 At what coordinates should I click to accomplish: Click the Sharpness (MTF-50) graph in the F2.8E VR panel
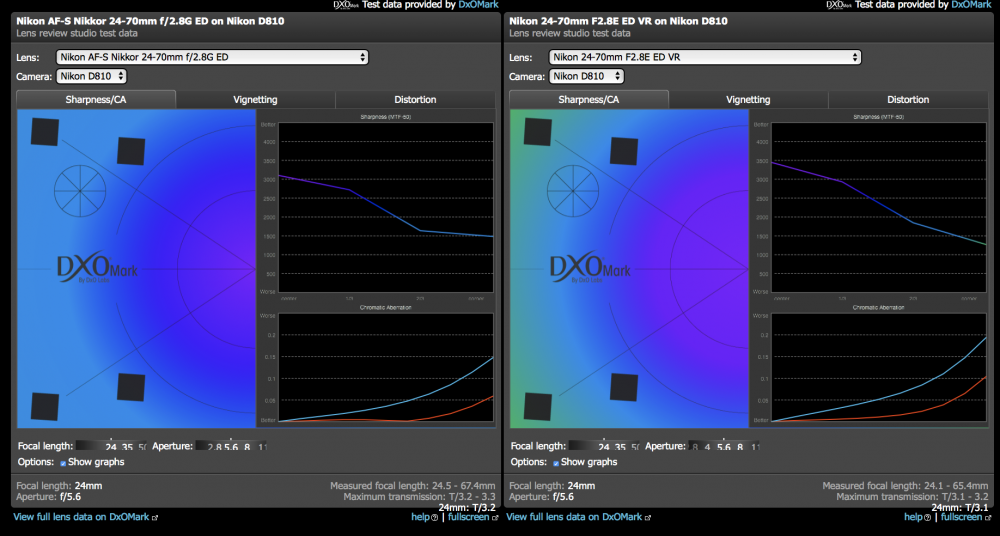point(878,207)
